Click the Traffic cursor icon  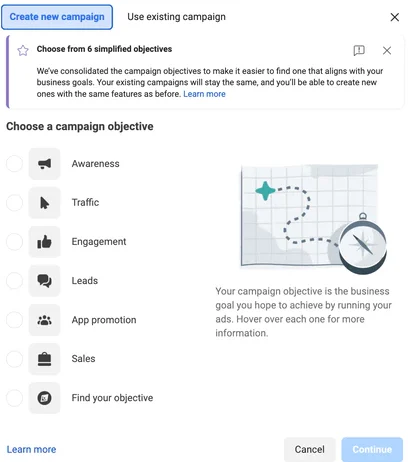[x=44, y=203]
